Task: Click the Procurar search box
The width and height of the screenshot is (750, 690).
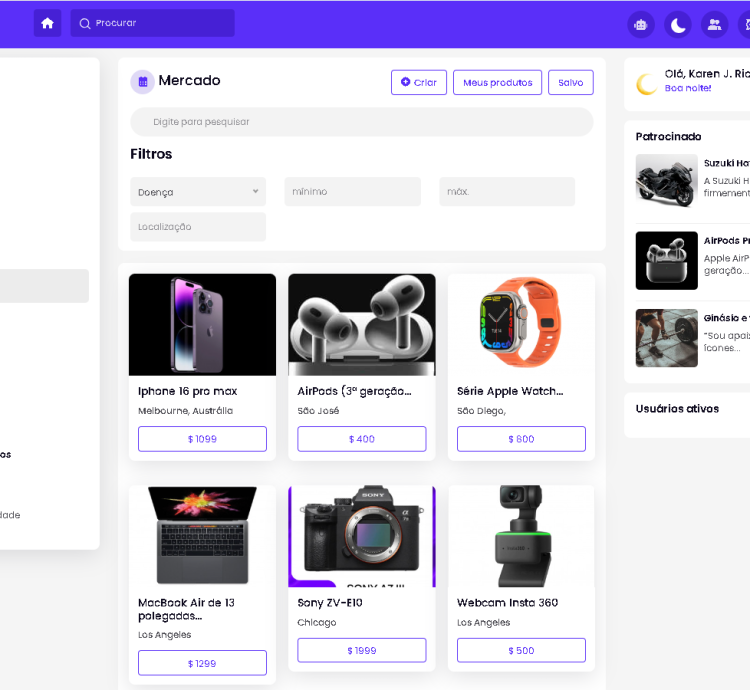Action: 152,23
